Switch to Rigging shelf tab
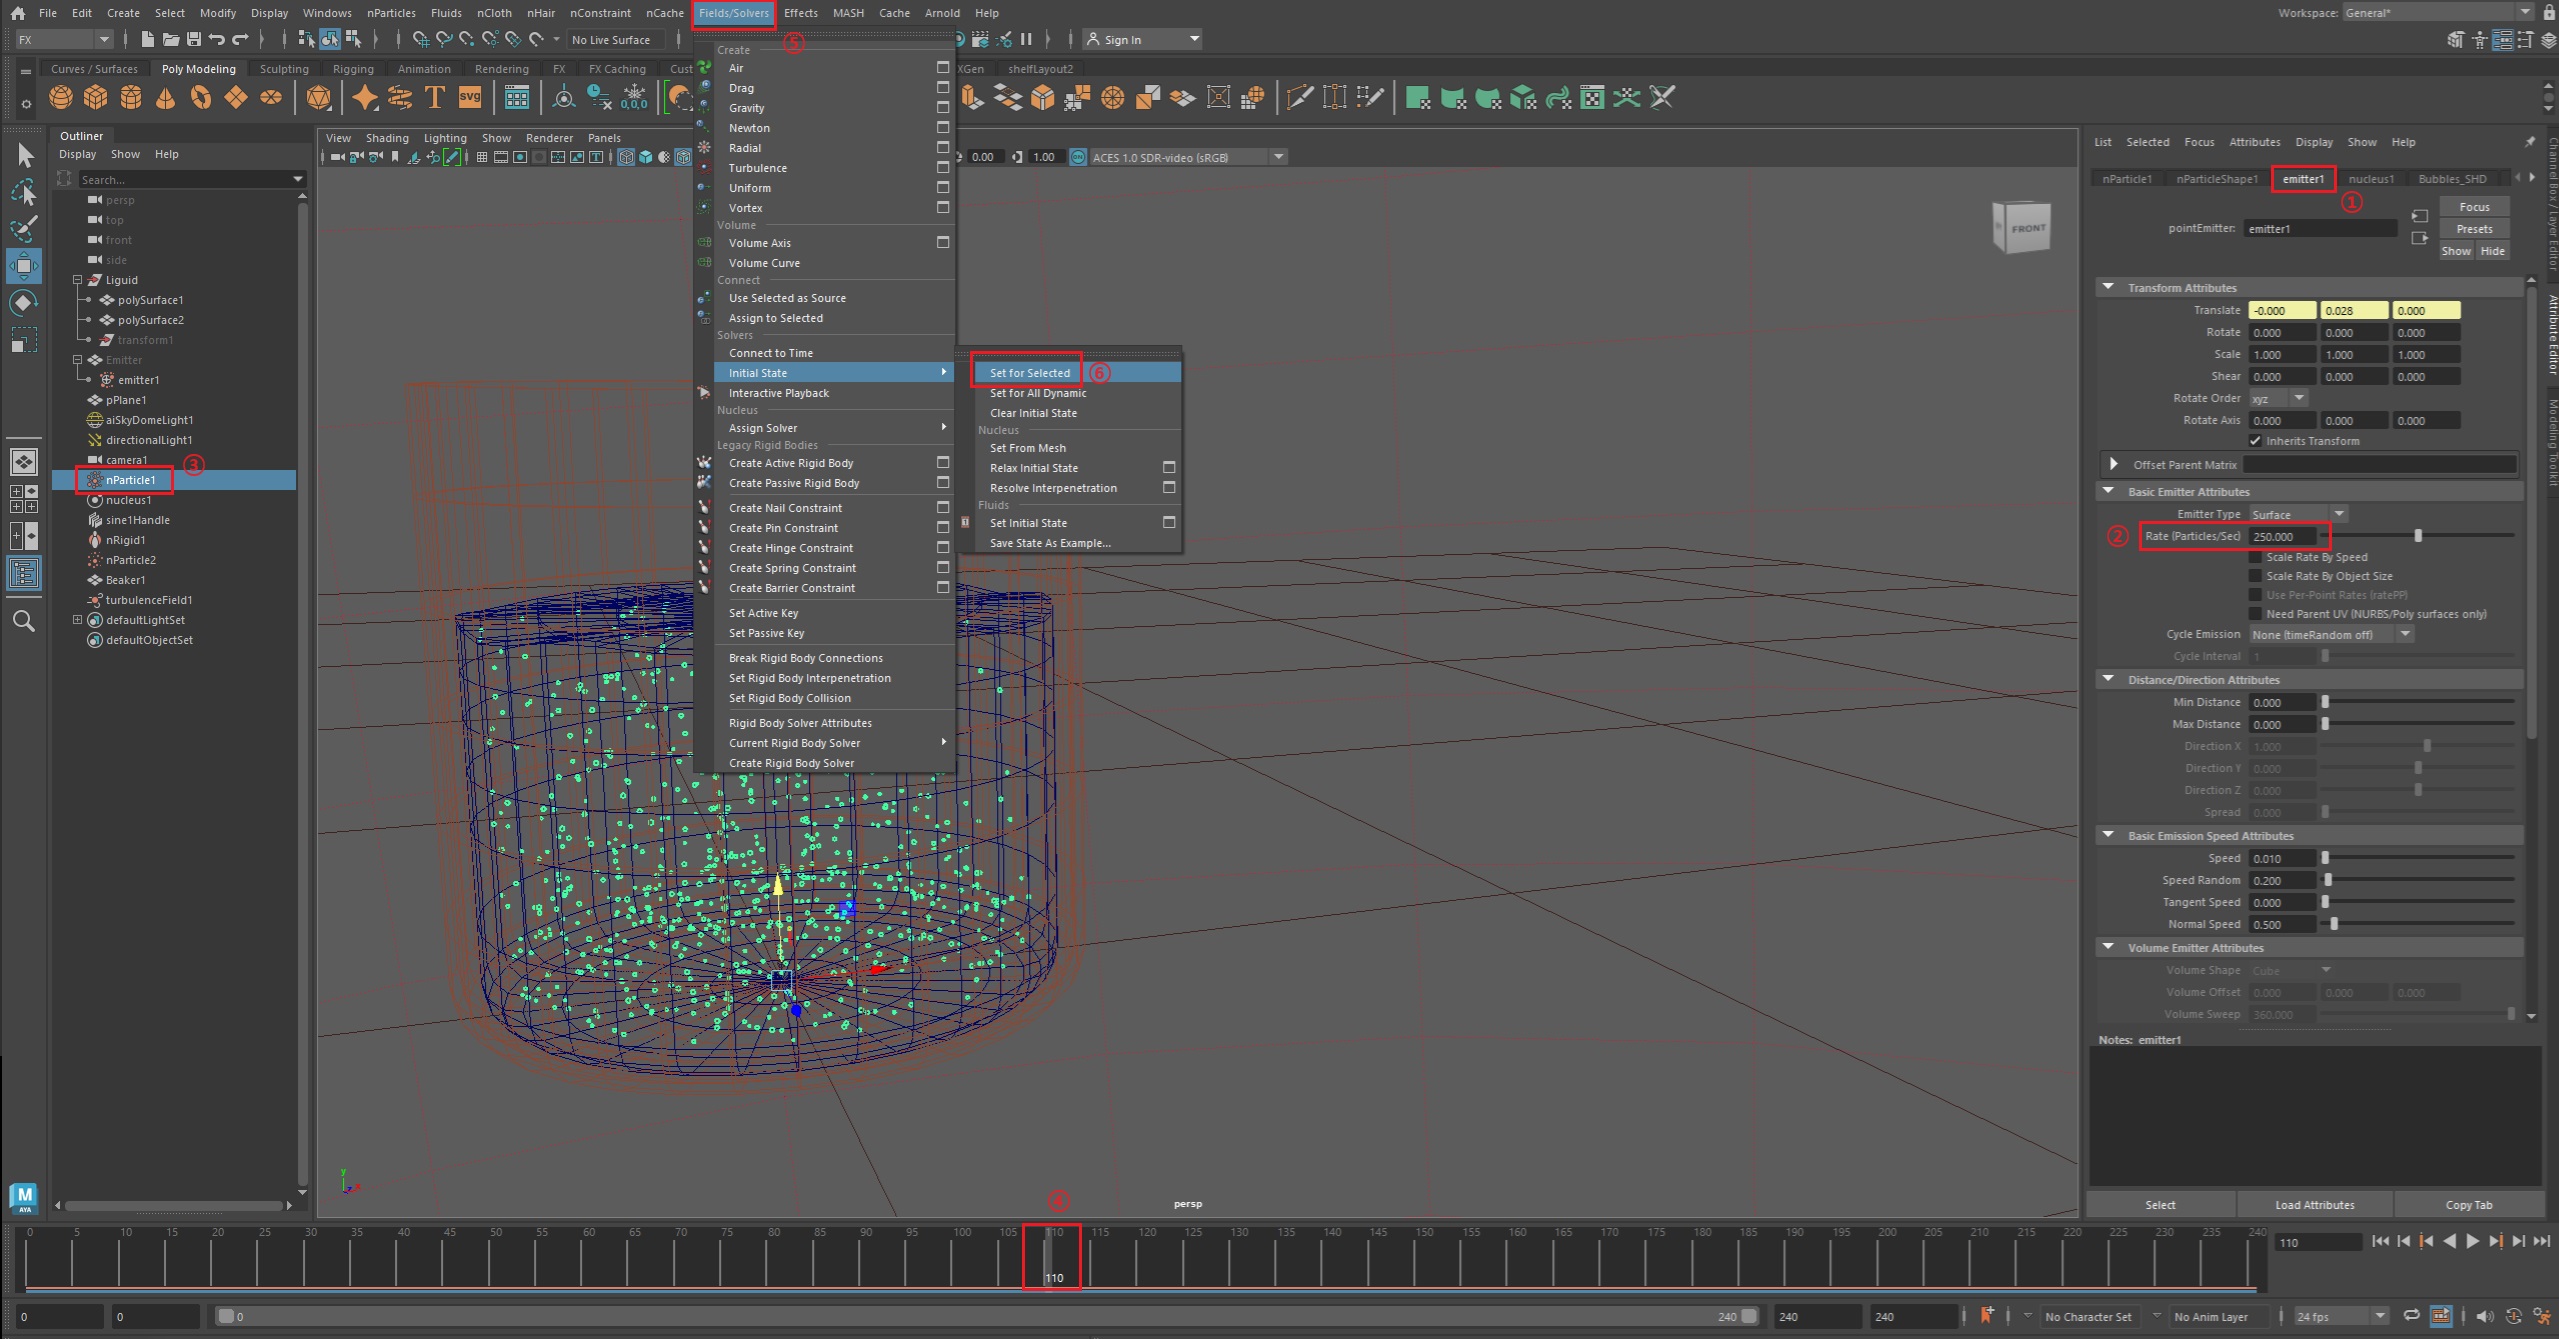2559x1339 pixels. click(353, 69)
